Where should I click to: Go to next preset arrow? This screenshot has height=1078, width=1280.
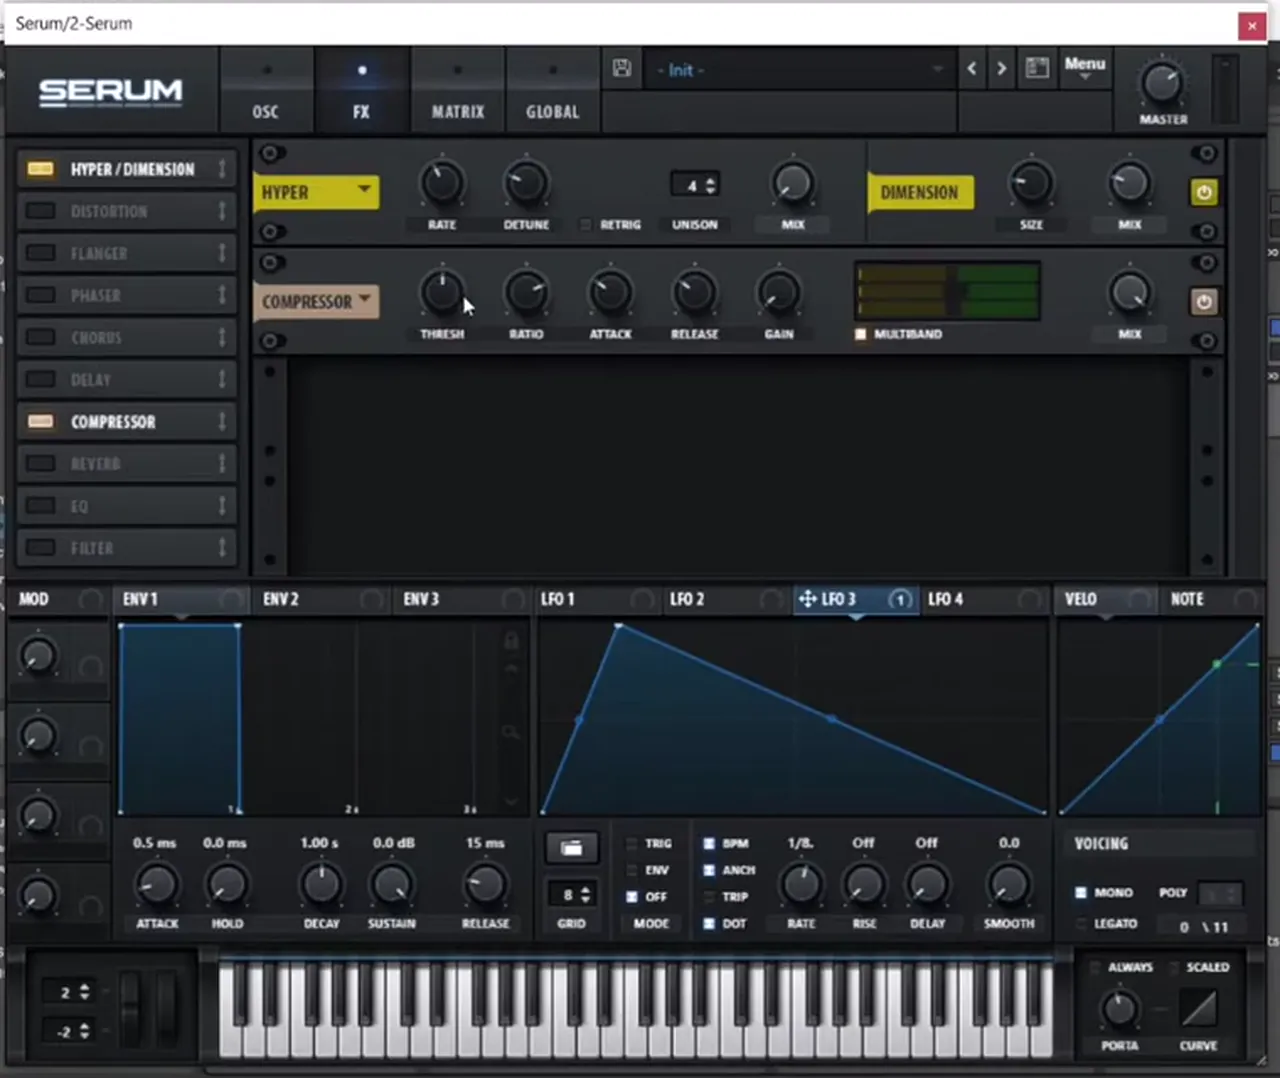click(1002, 69)
